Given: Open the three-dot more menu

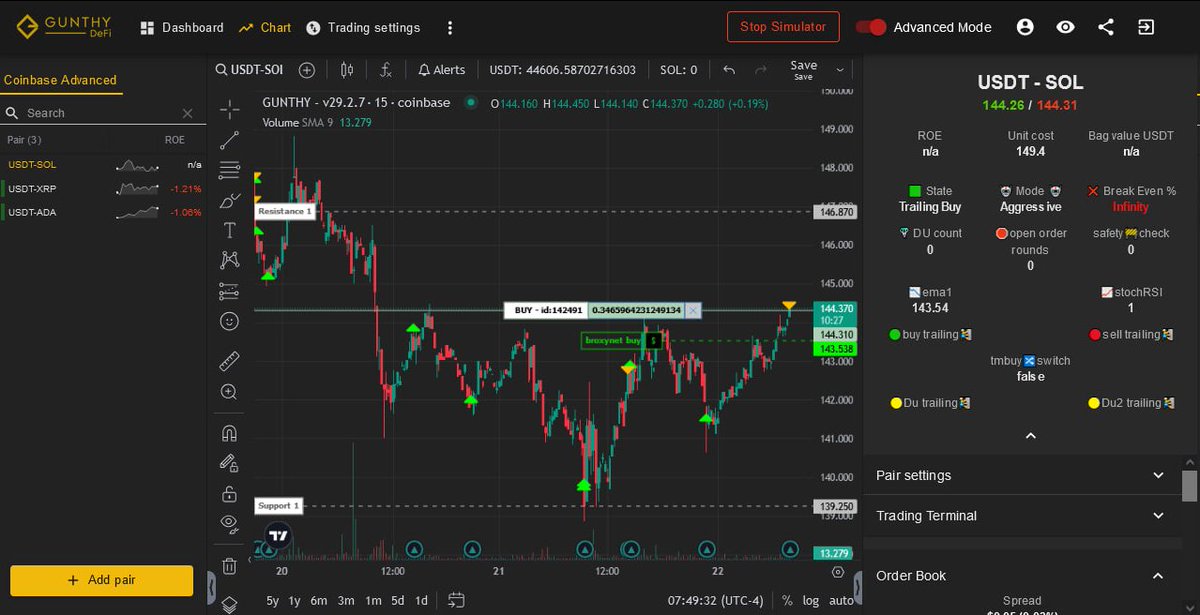Looking at the screenshot, I should point(450,28).
